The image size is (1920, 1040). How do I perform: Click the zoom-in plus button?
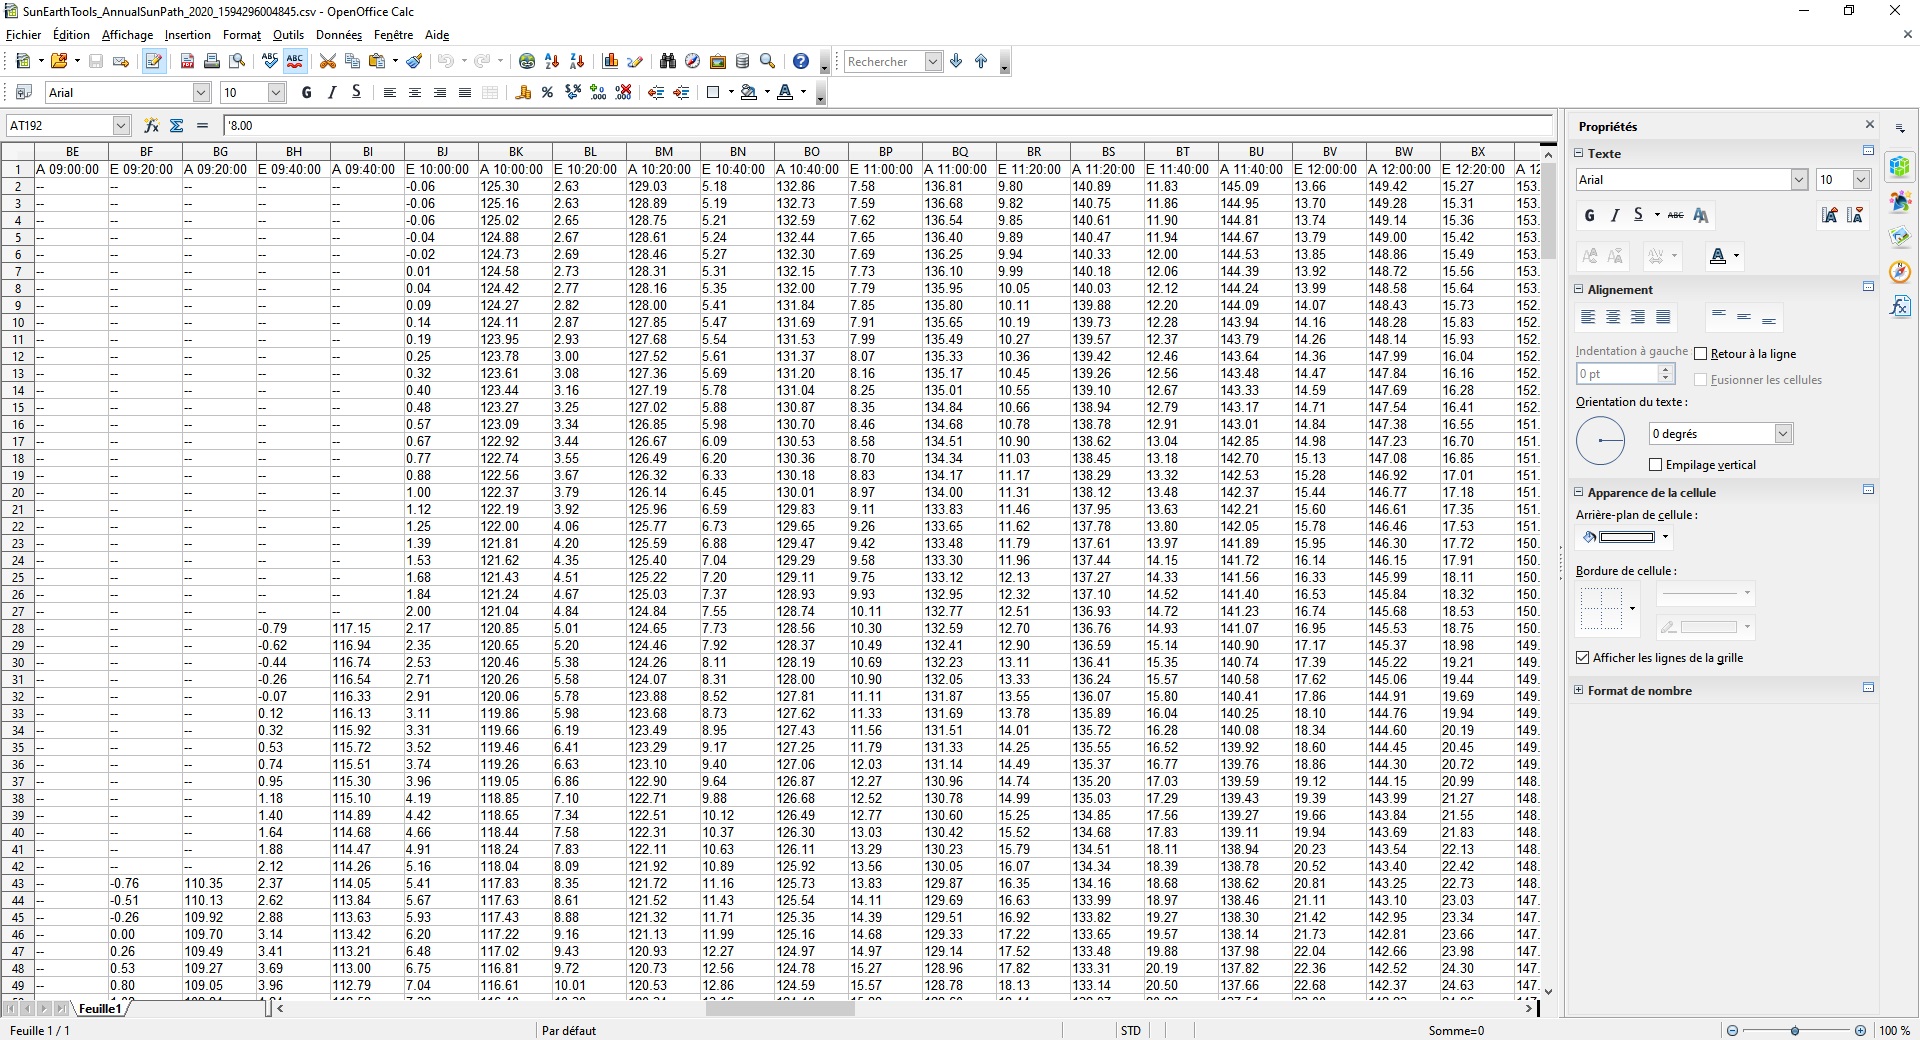(1859, 1030)
